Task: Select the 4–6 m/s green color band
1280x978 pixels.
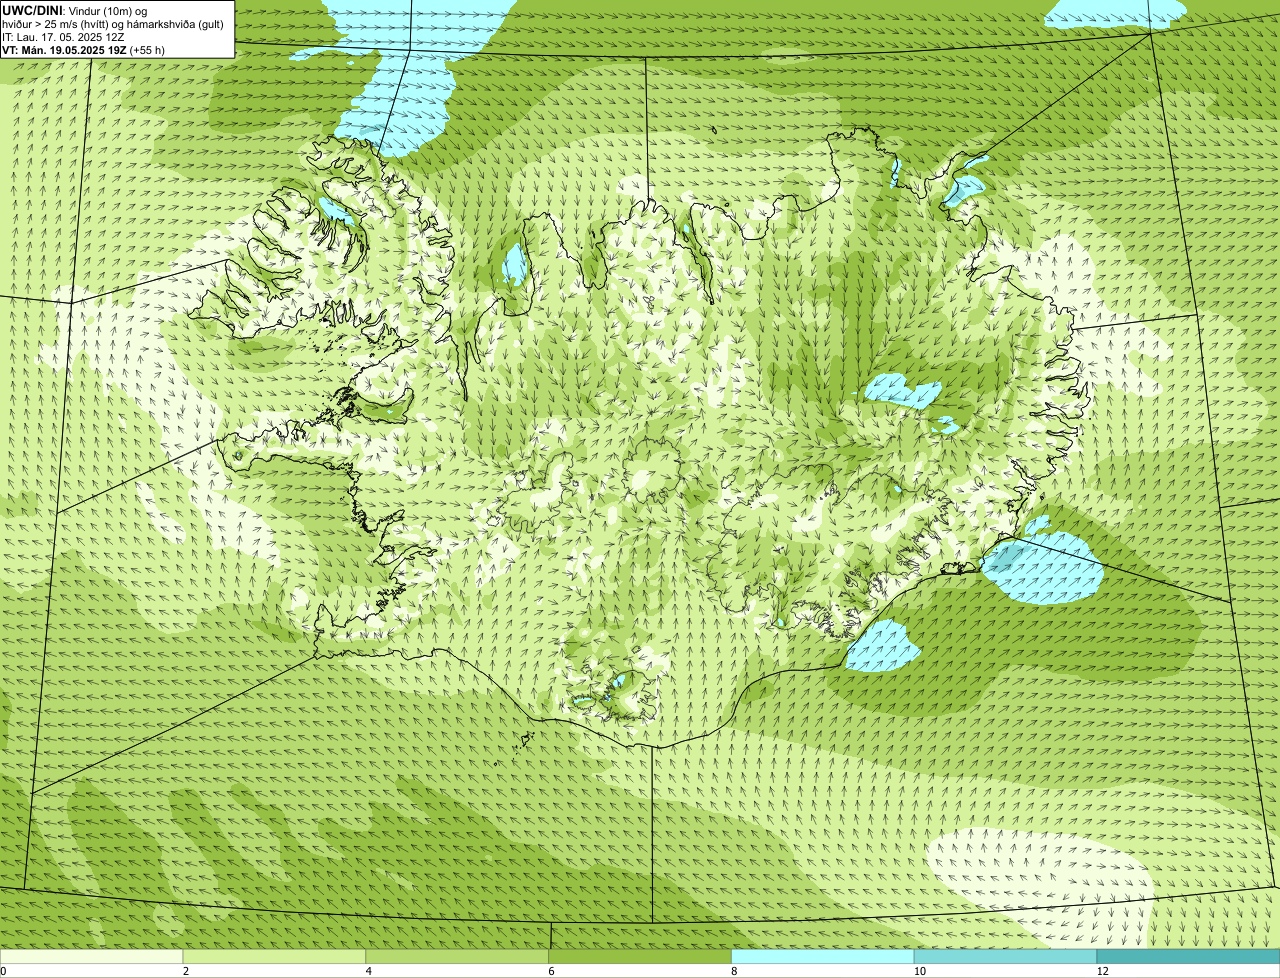Action: 457,957
